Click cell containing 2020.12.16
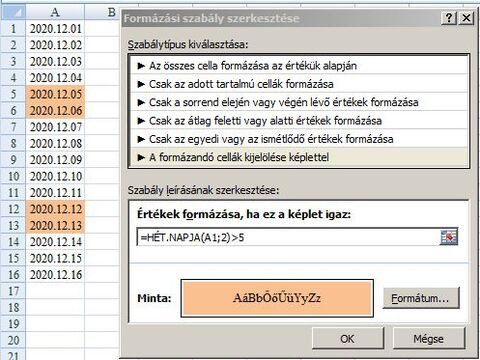480x360 pixels. tap(55, 275)
